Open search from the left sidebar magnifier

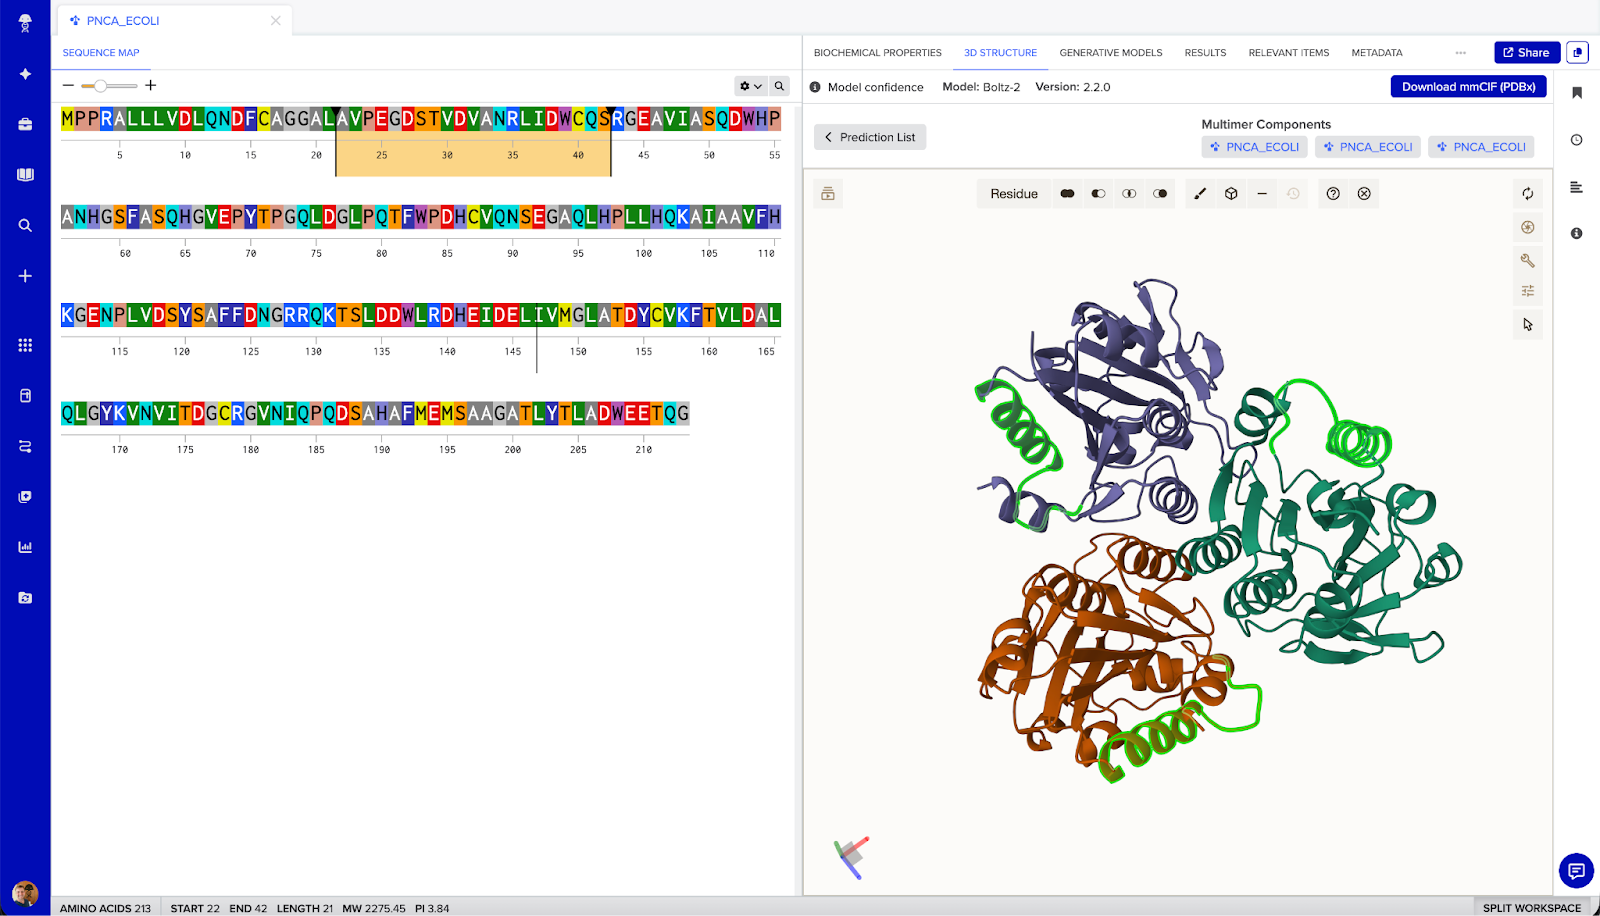coord(25,226)
